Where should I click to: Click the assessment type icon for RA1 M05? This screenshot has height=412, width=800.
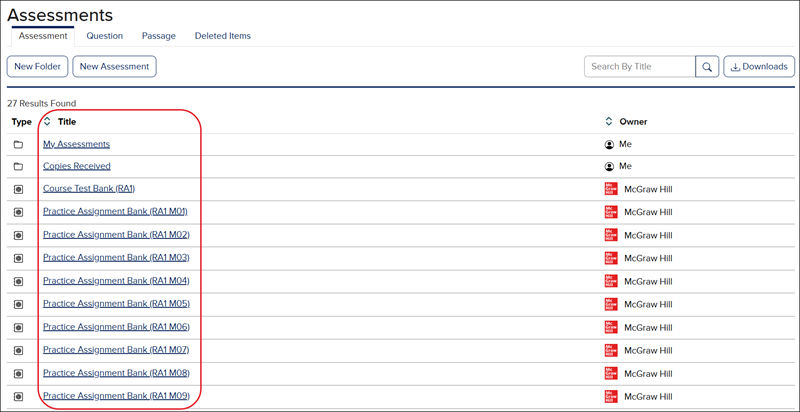point(18,304)
